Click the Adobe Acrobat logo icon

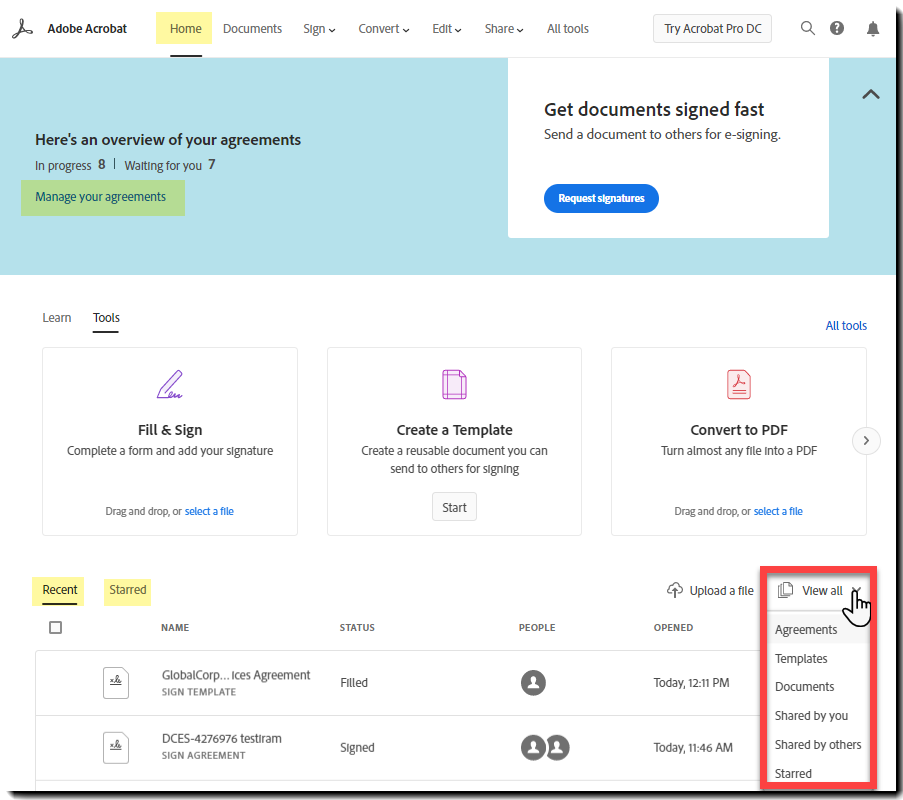click(22, 28)
